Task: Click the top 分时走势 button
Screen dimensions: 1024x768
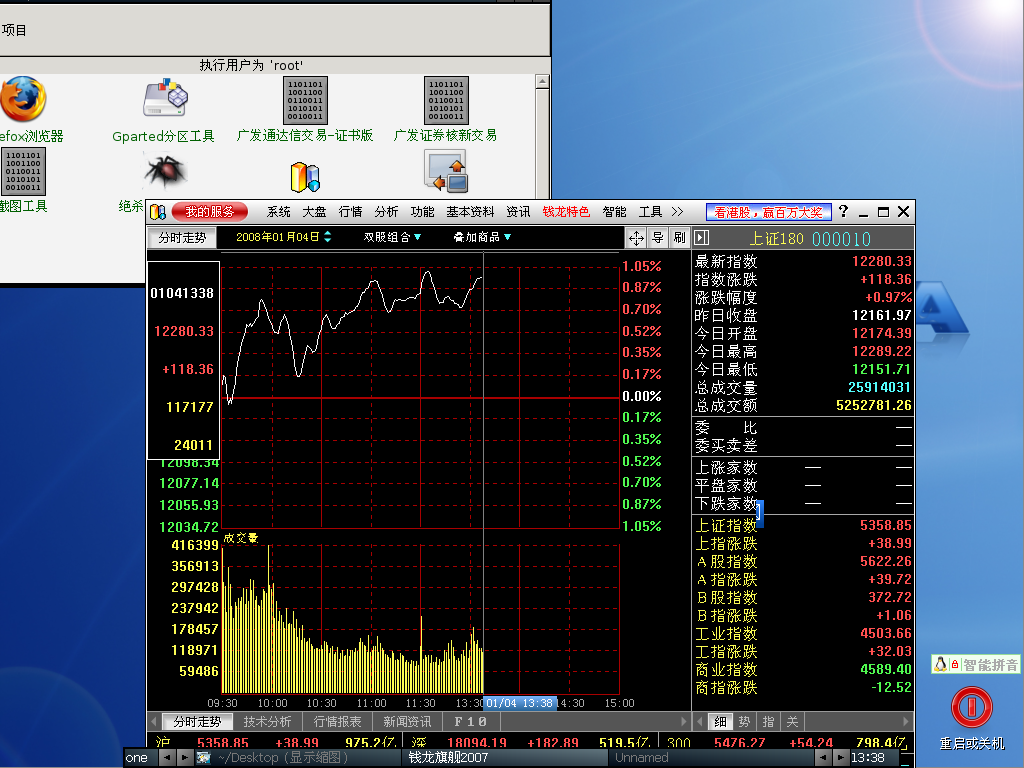Action: click(182, 238)
